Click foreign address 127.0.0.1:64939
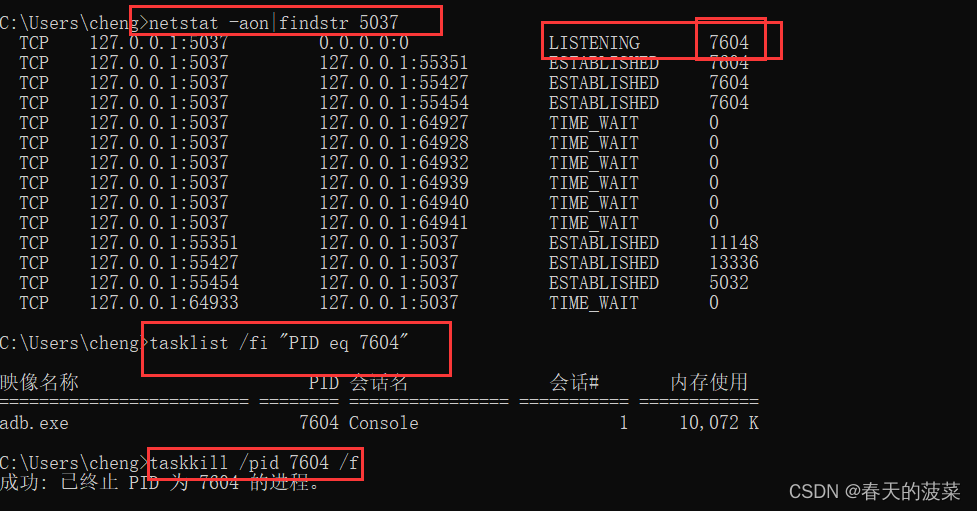 point(394,182)
